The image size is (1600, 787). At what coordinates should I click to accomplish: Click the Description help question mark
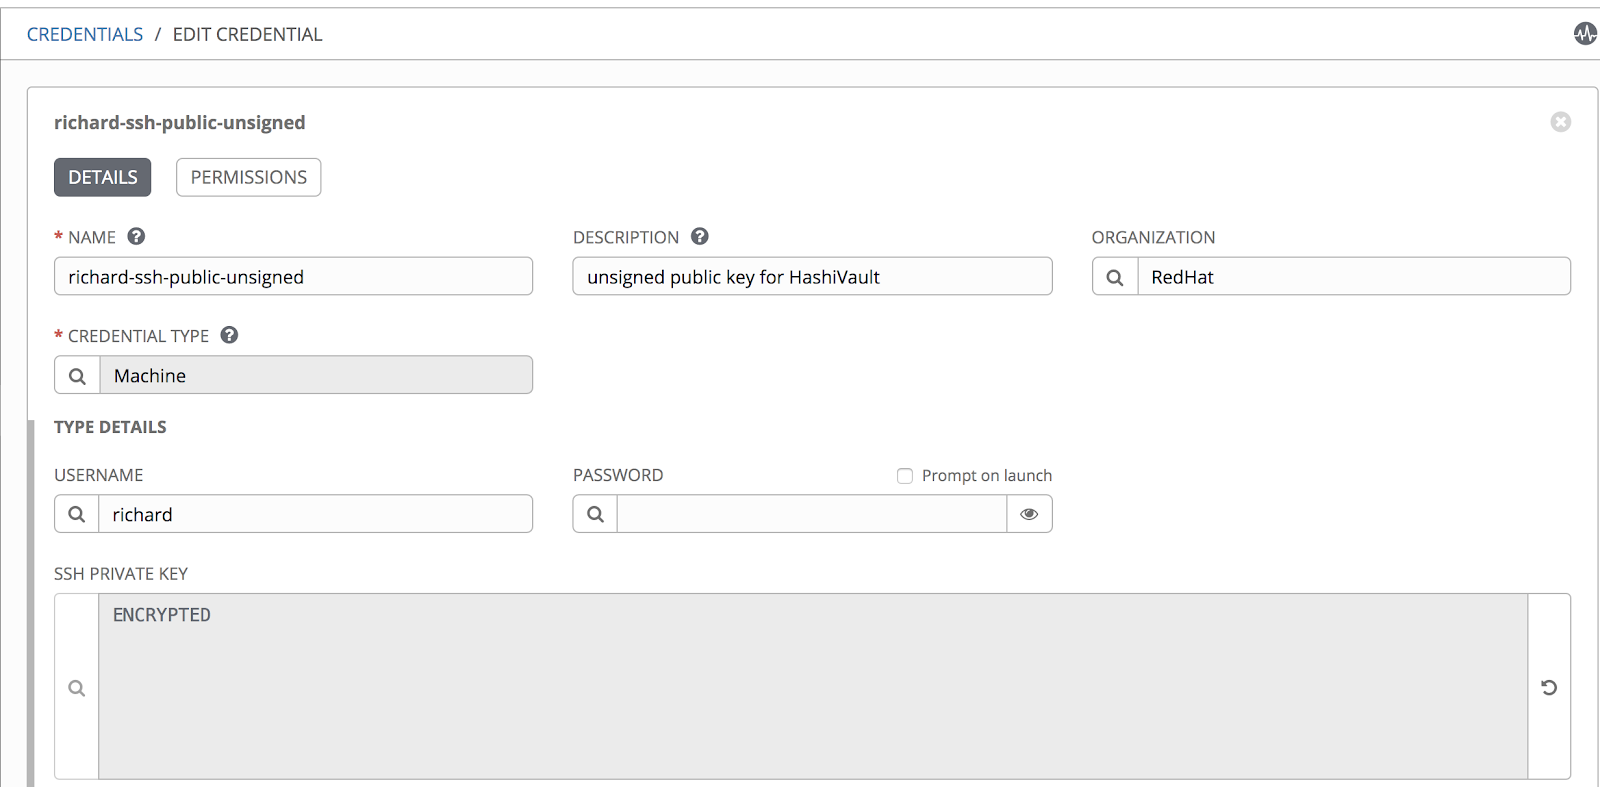pos(700,237)
